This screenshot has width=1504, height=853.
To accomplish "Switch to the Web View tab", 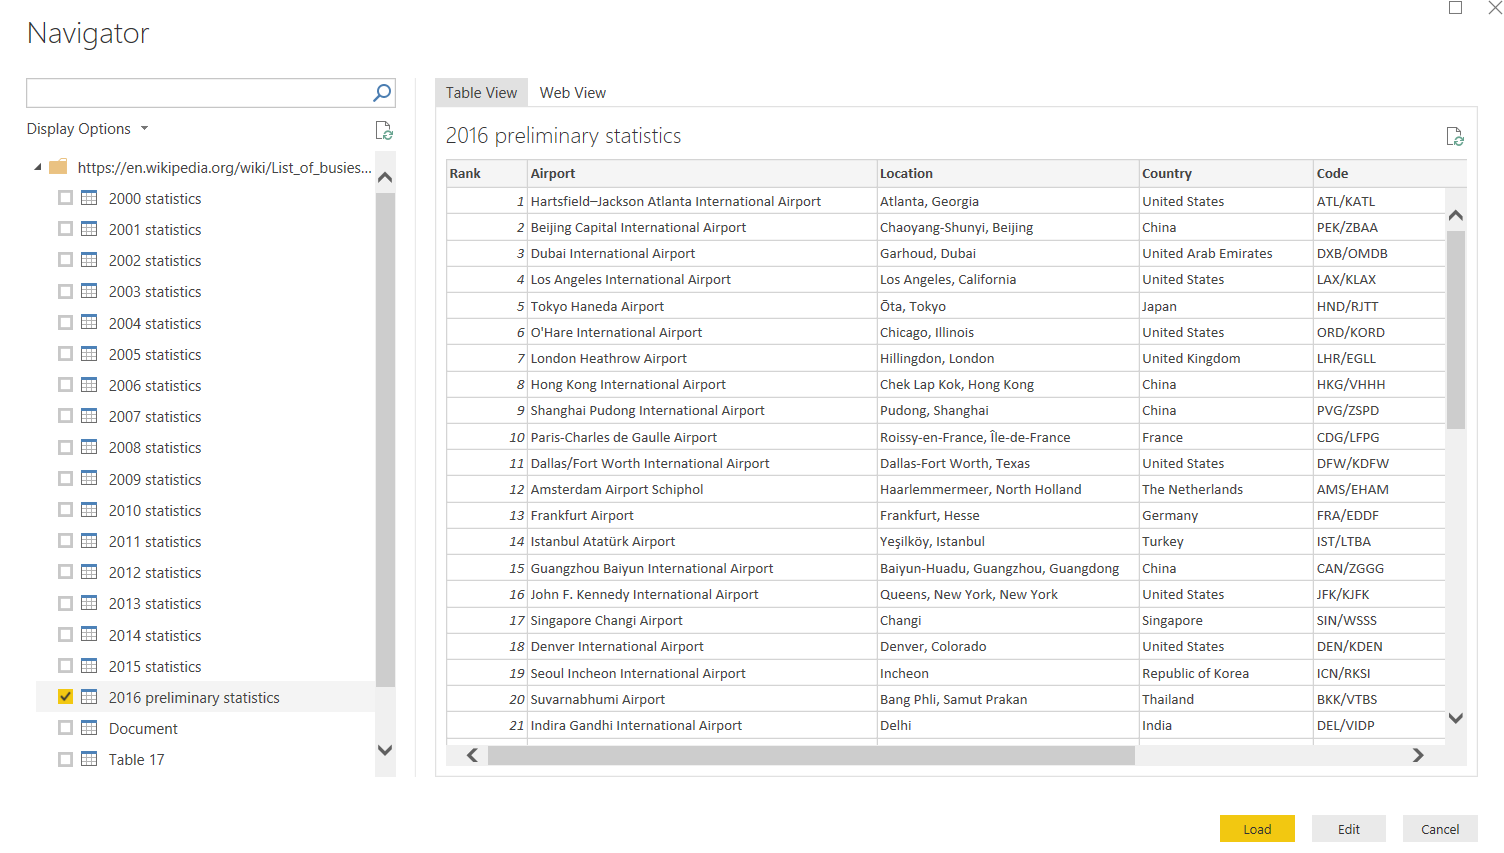I will 572,93.
